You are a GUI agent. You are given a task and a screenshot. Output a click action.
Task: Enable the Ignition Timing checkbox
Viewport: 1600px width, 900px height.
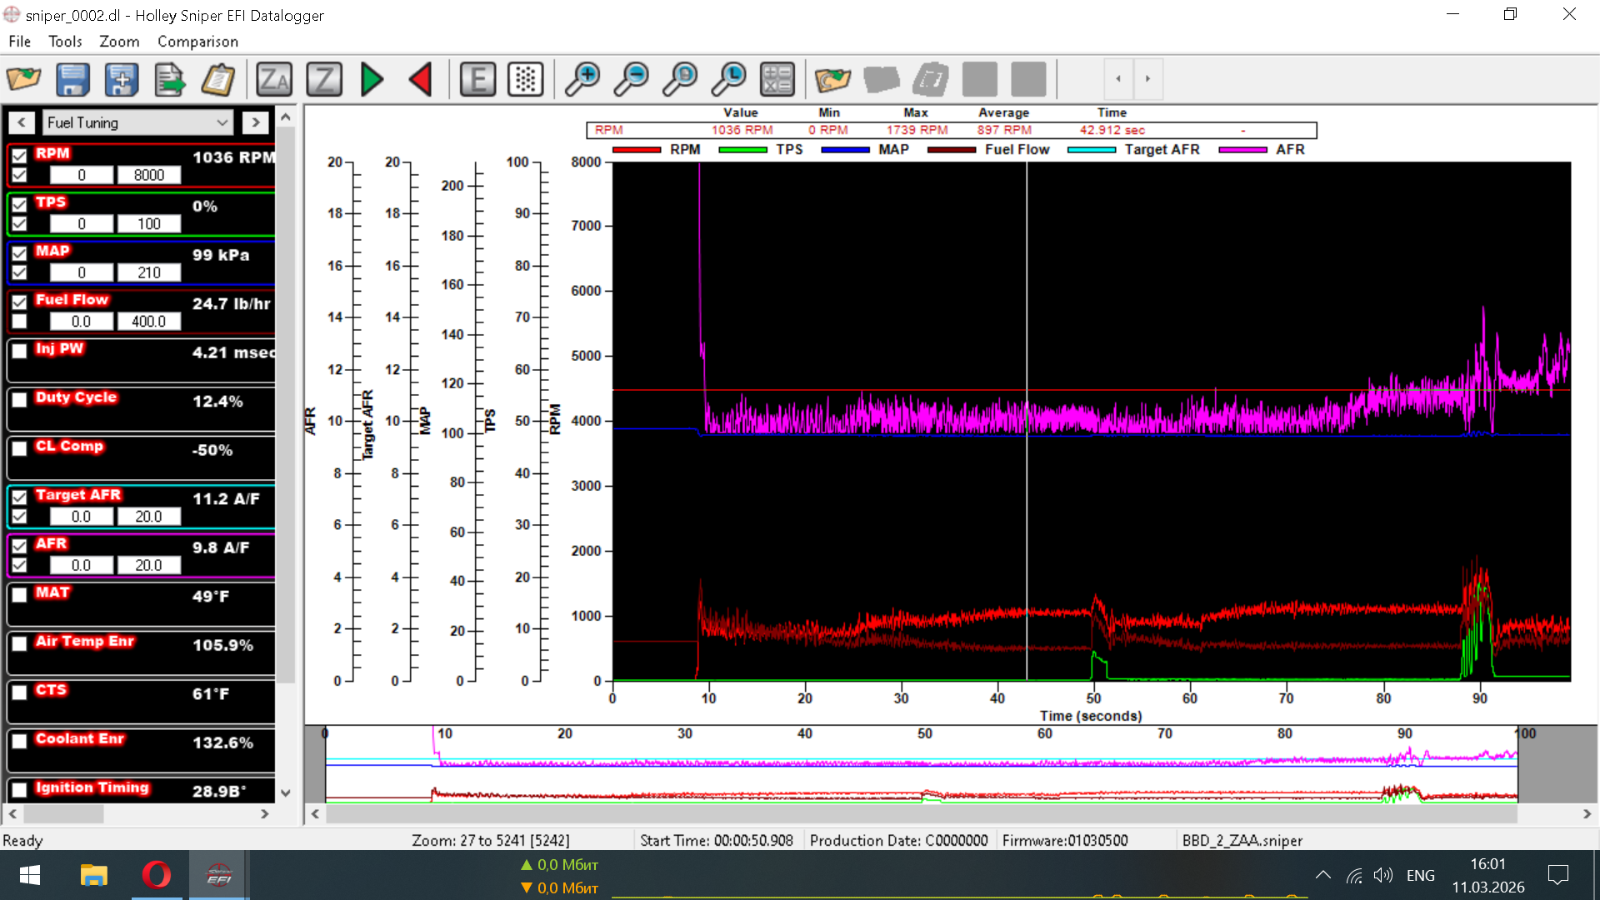[x=19, y=790]
